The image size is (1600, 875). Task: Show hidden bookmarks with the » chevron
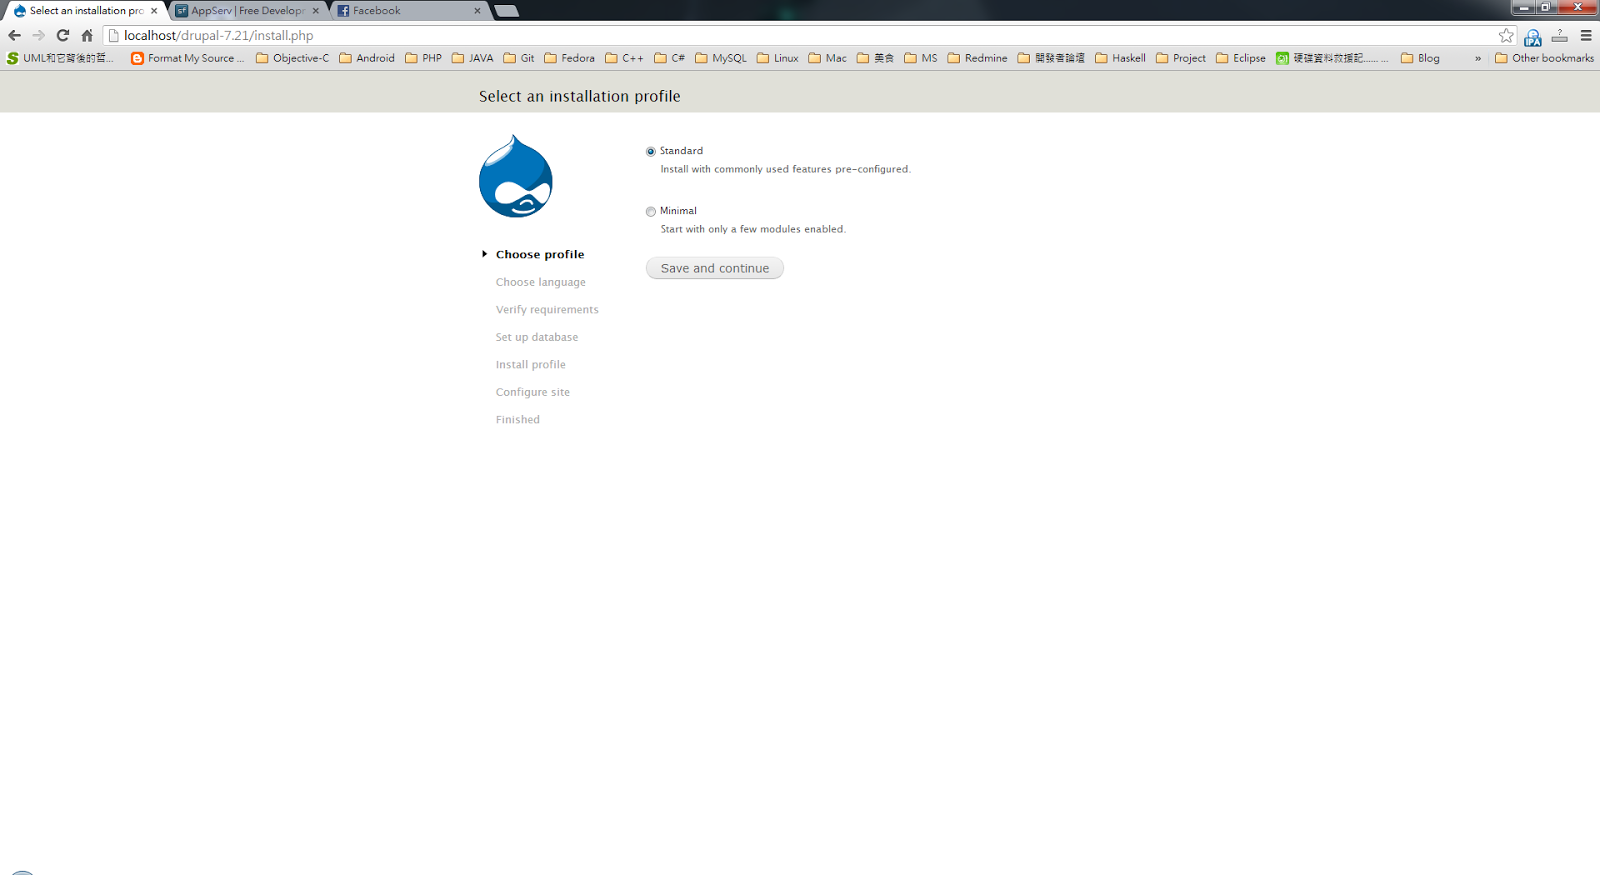click(1478, 58)
